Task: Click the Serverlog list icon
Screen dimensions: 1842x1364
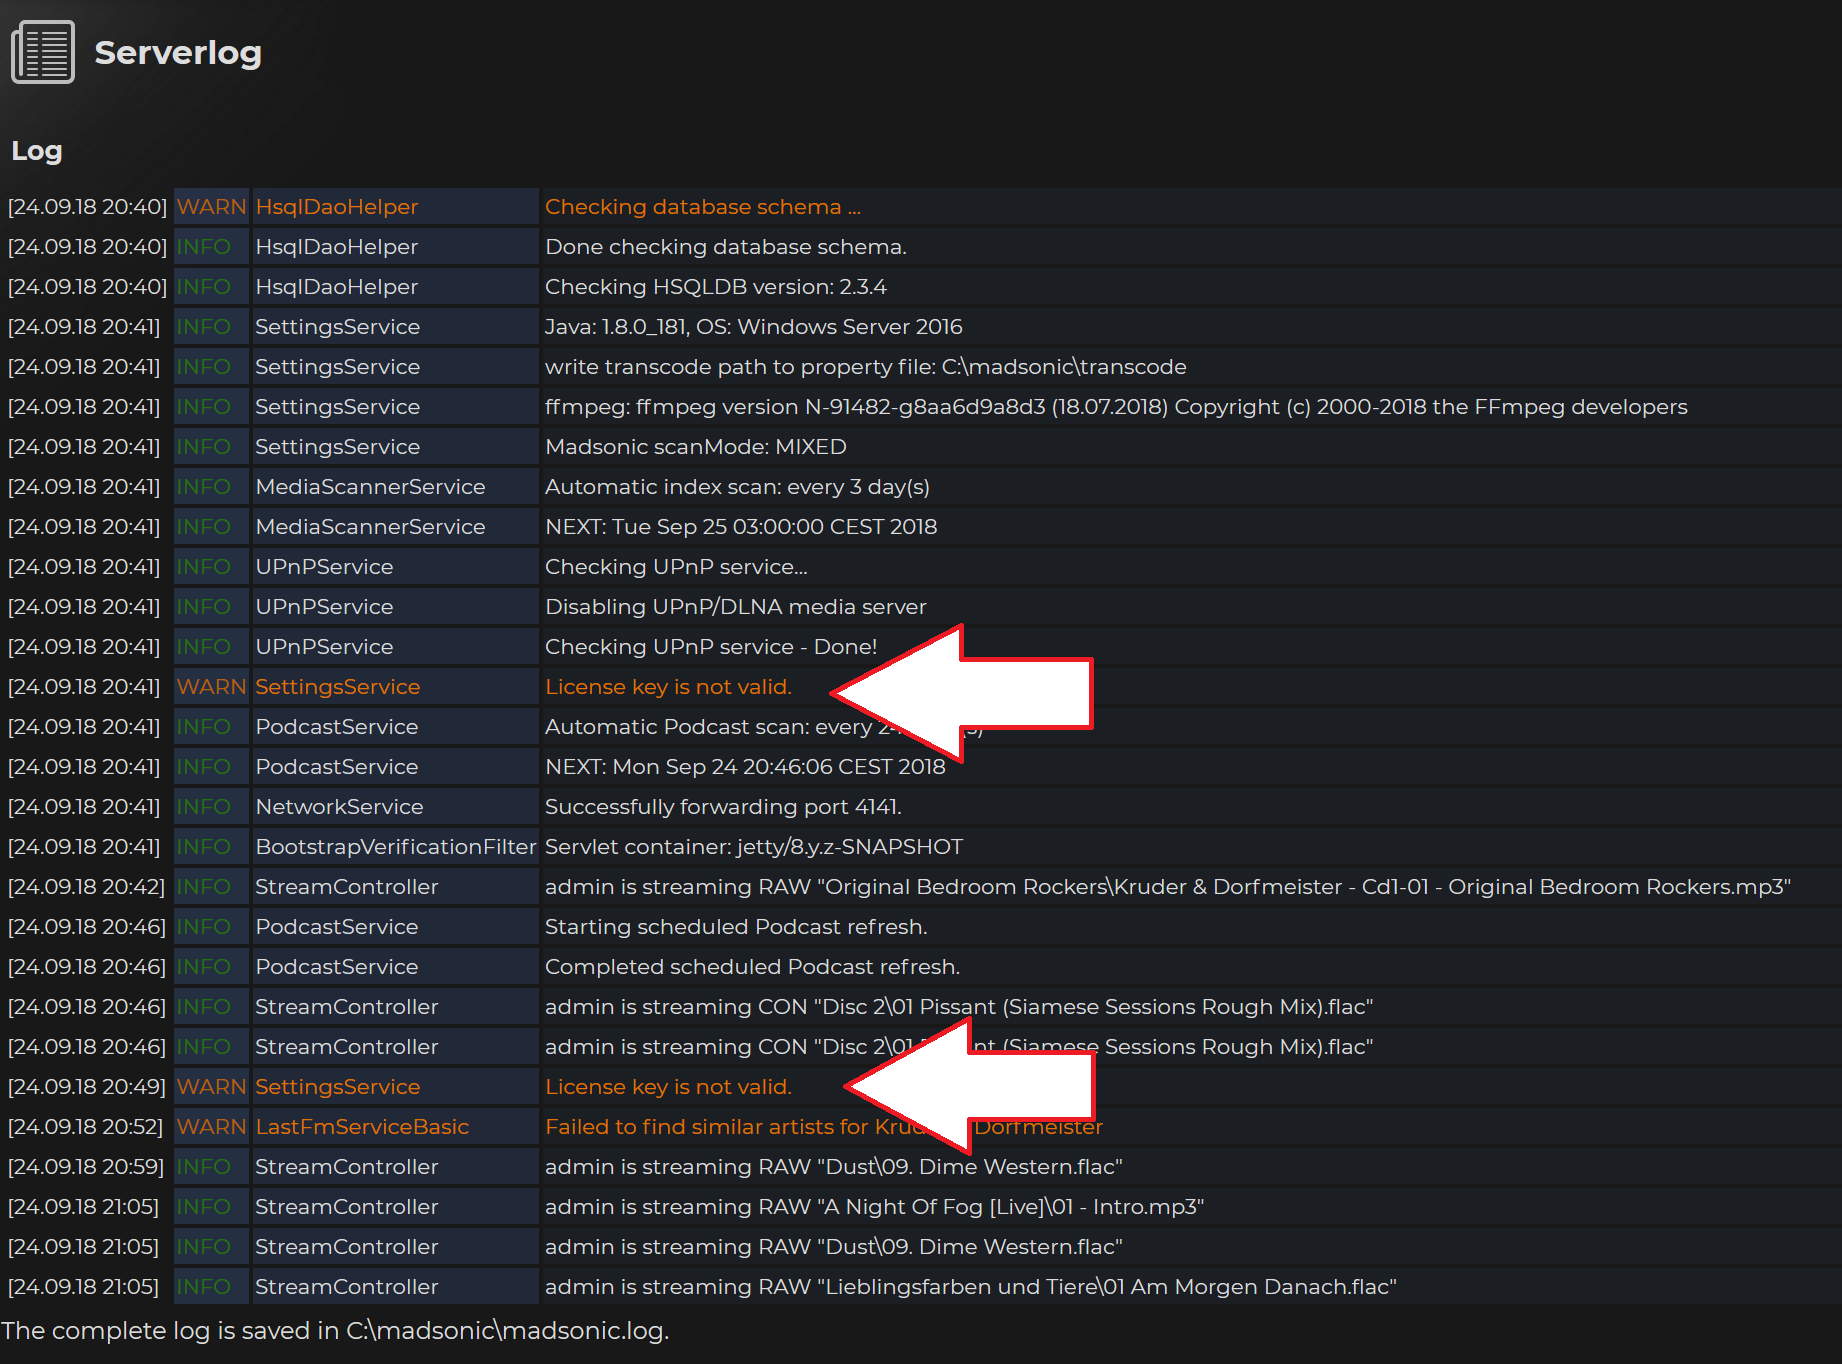Action: click(x=43, y=52)
